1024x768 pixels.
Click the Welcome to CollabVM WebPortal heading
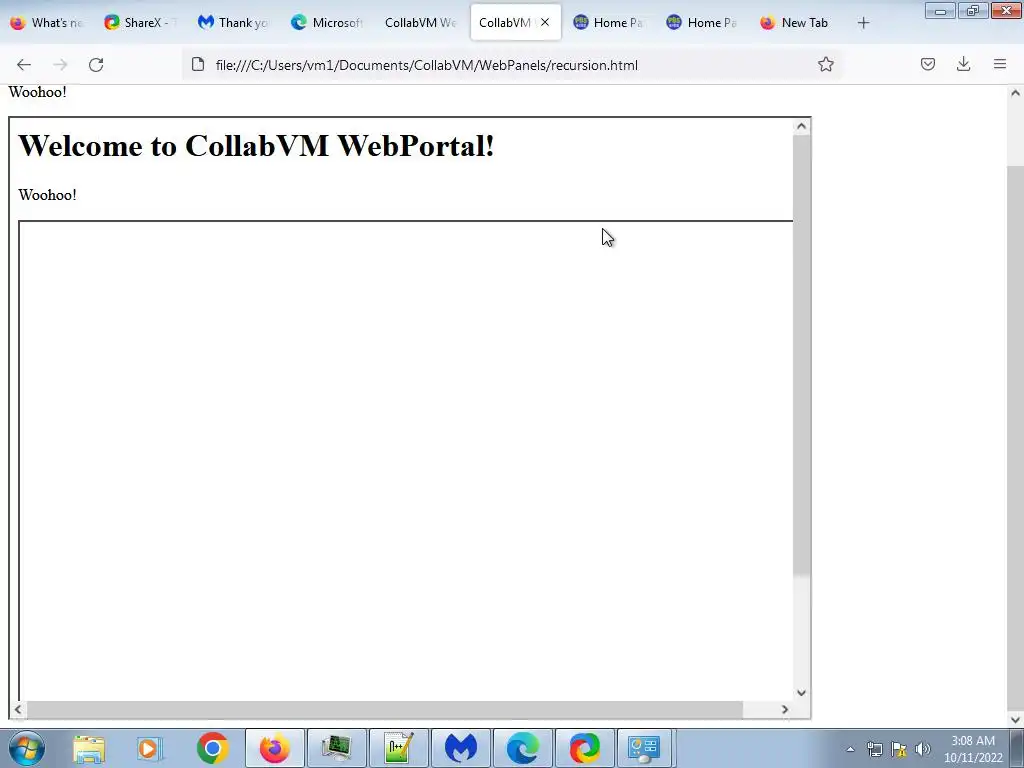click(256, 145)
